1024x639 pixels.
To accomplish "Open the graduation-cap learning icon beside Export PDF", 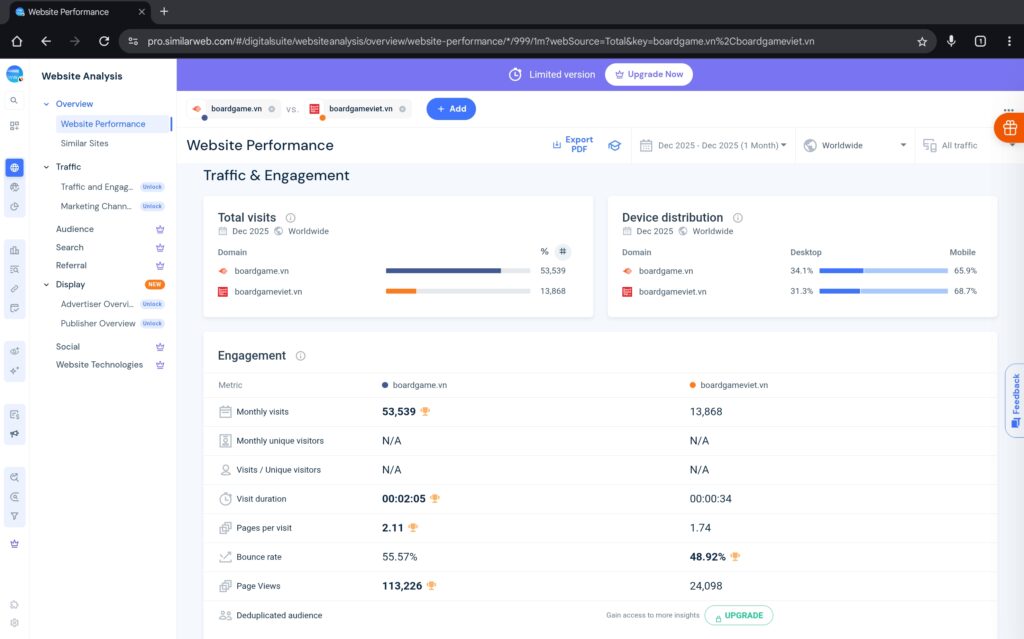I will [613, 144].
